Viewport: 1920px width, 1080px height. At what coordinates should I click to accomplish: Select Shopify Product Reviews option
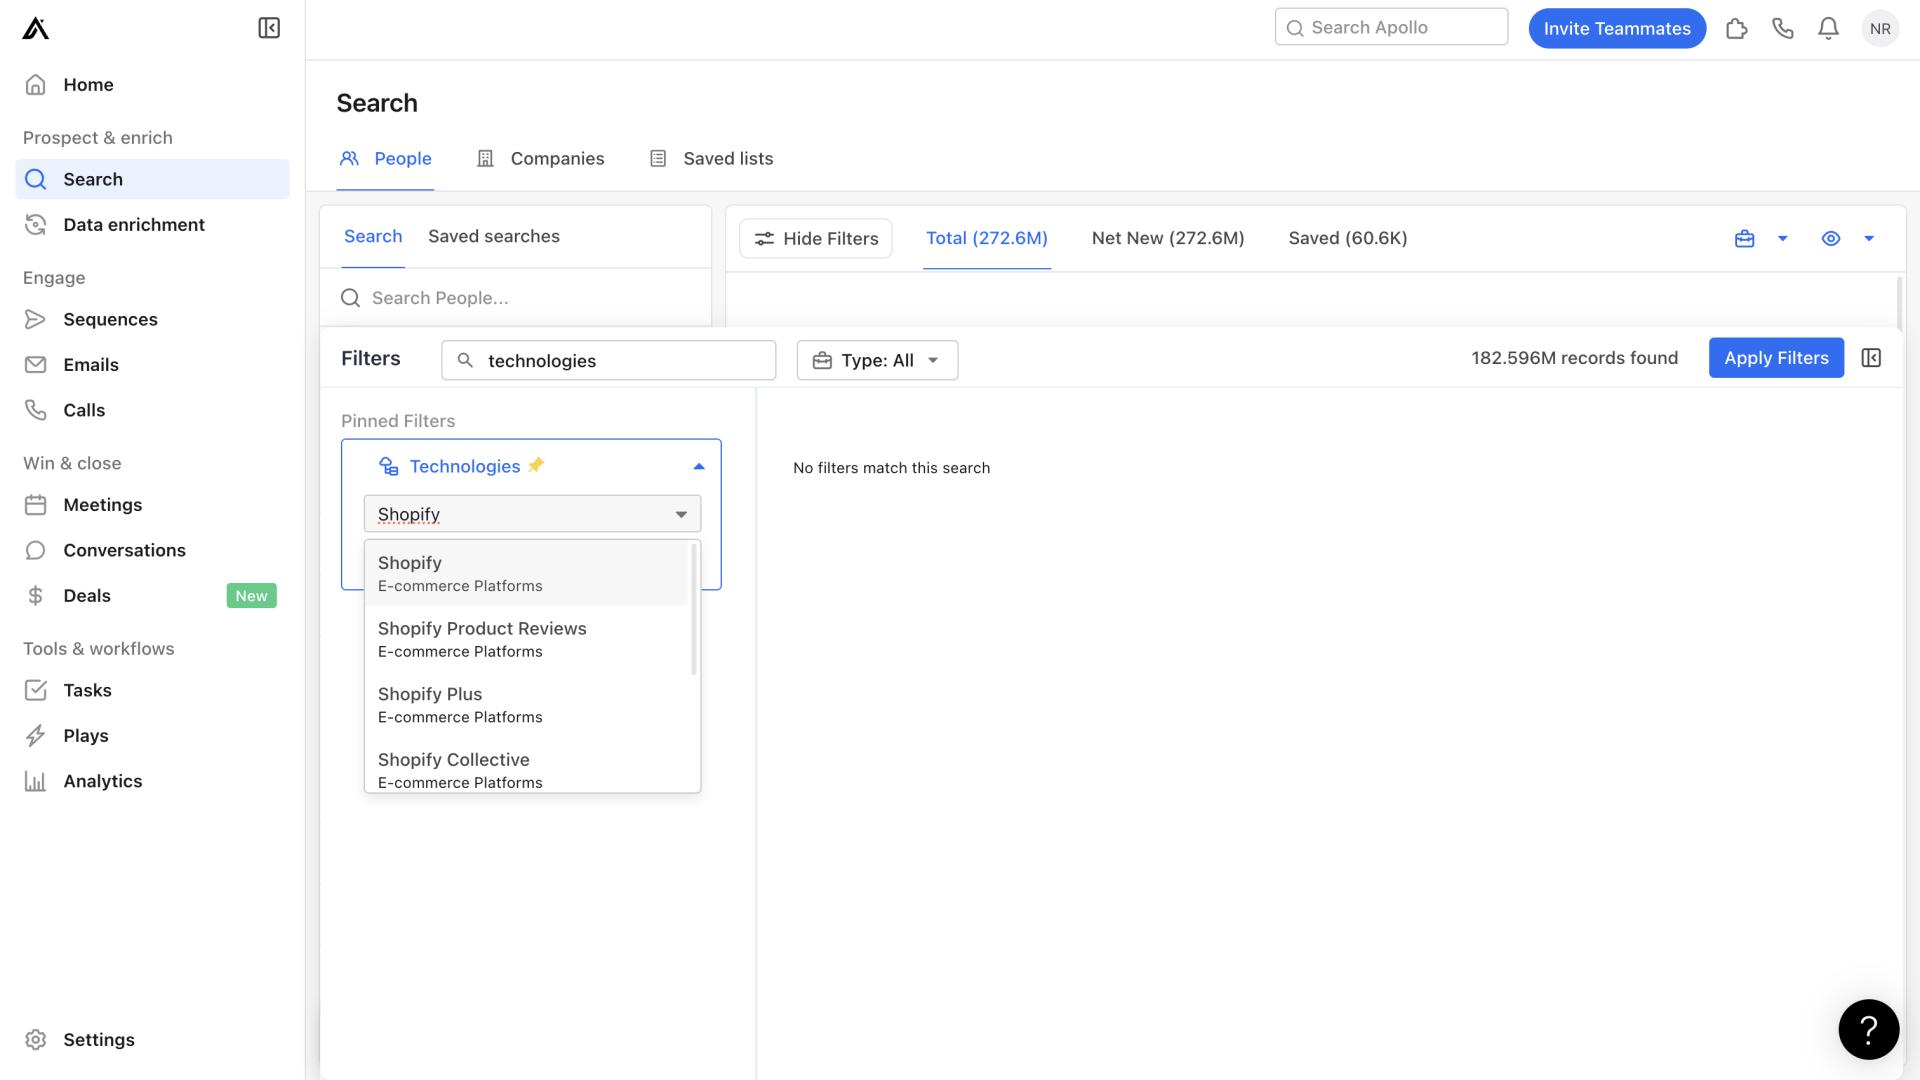(527, 639)
